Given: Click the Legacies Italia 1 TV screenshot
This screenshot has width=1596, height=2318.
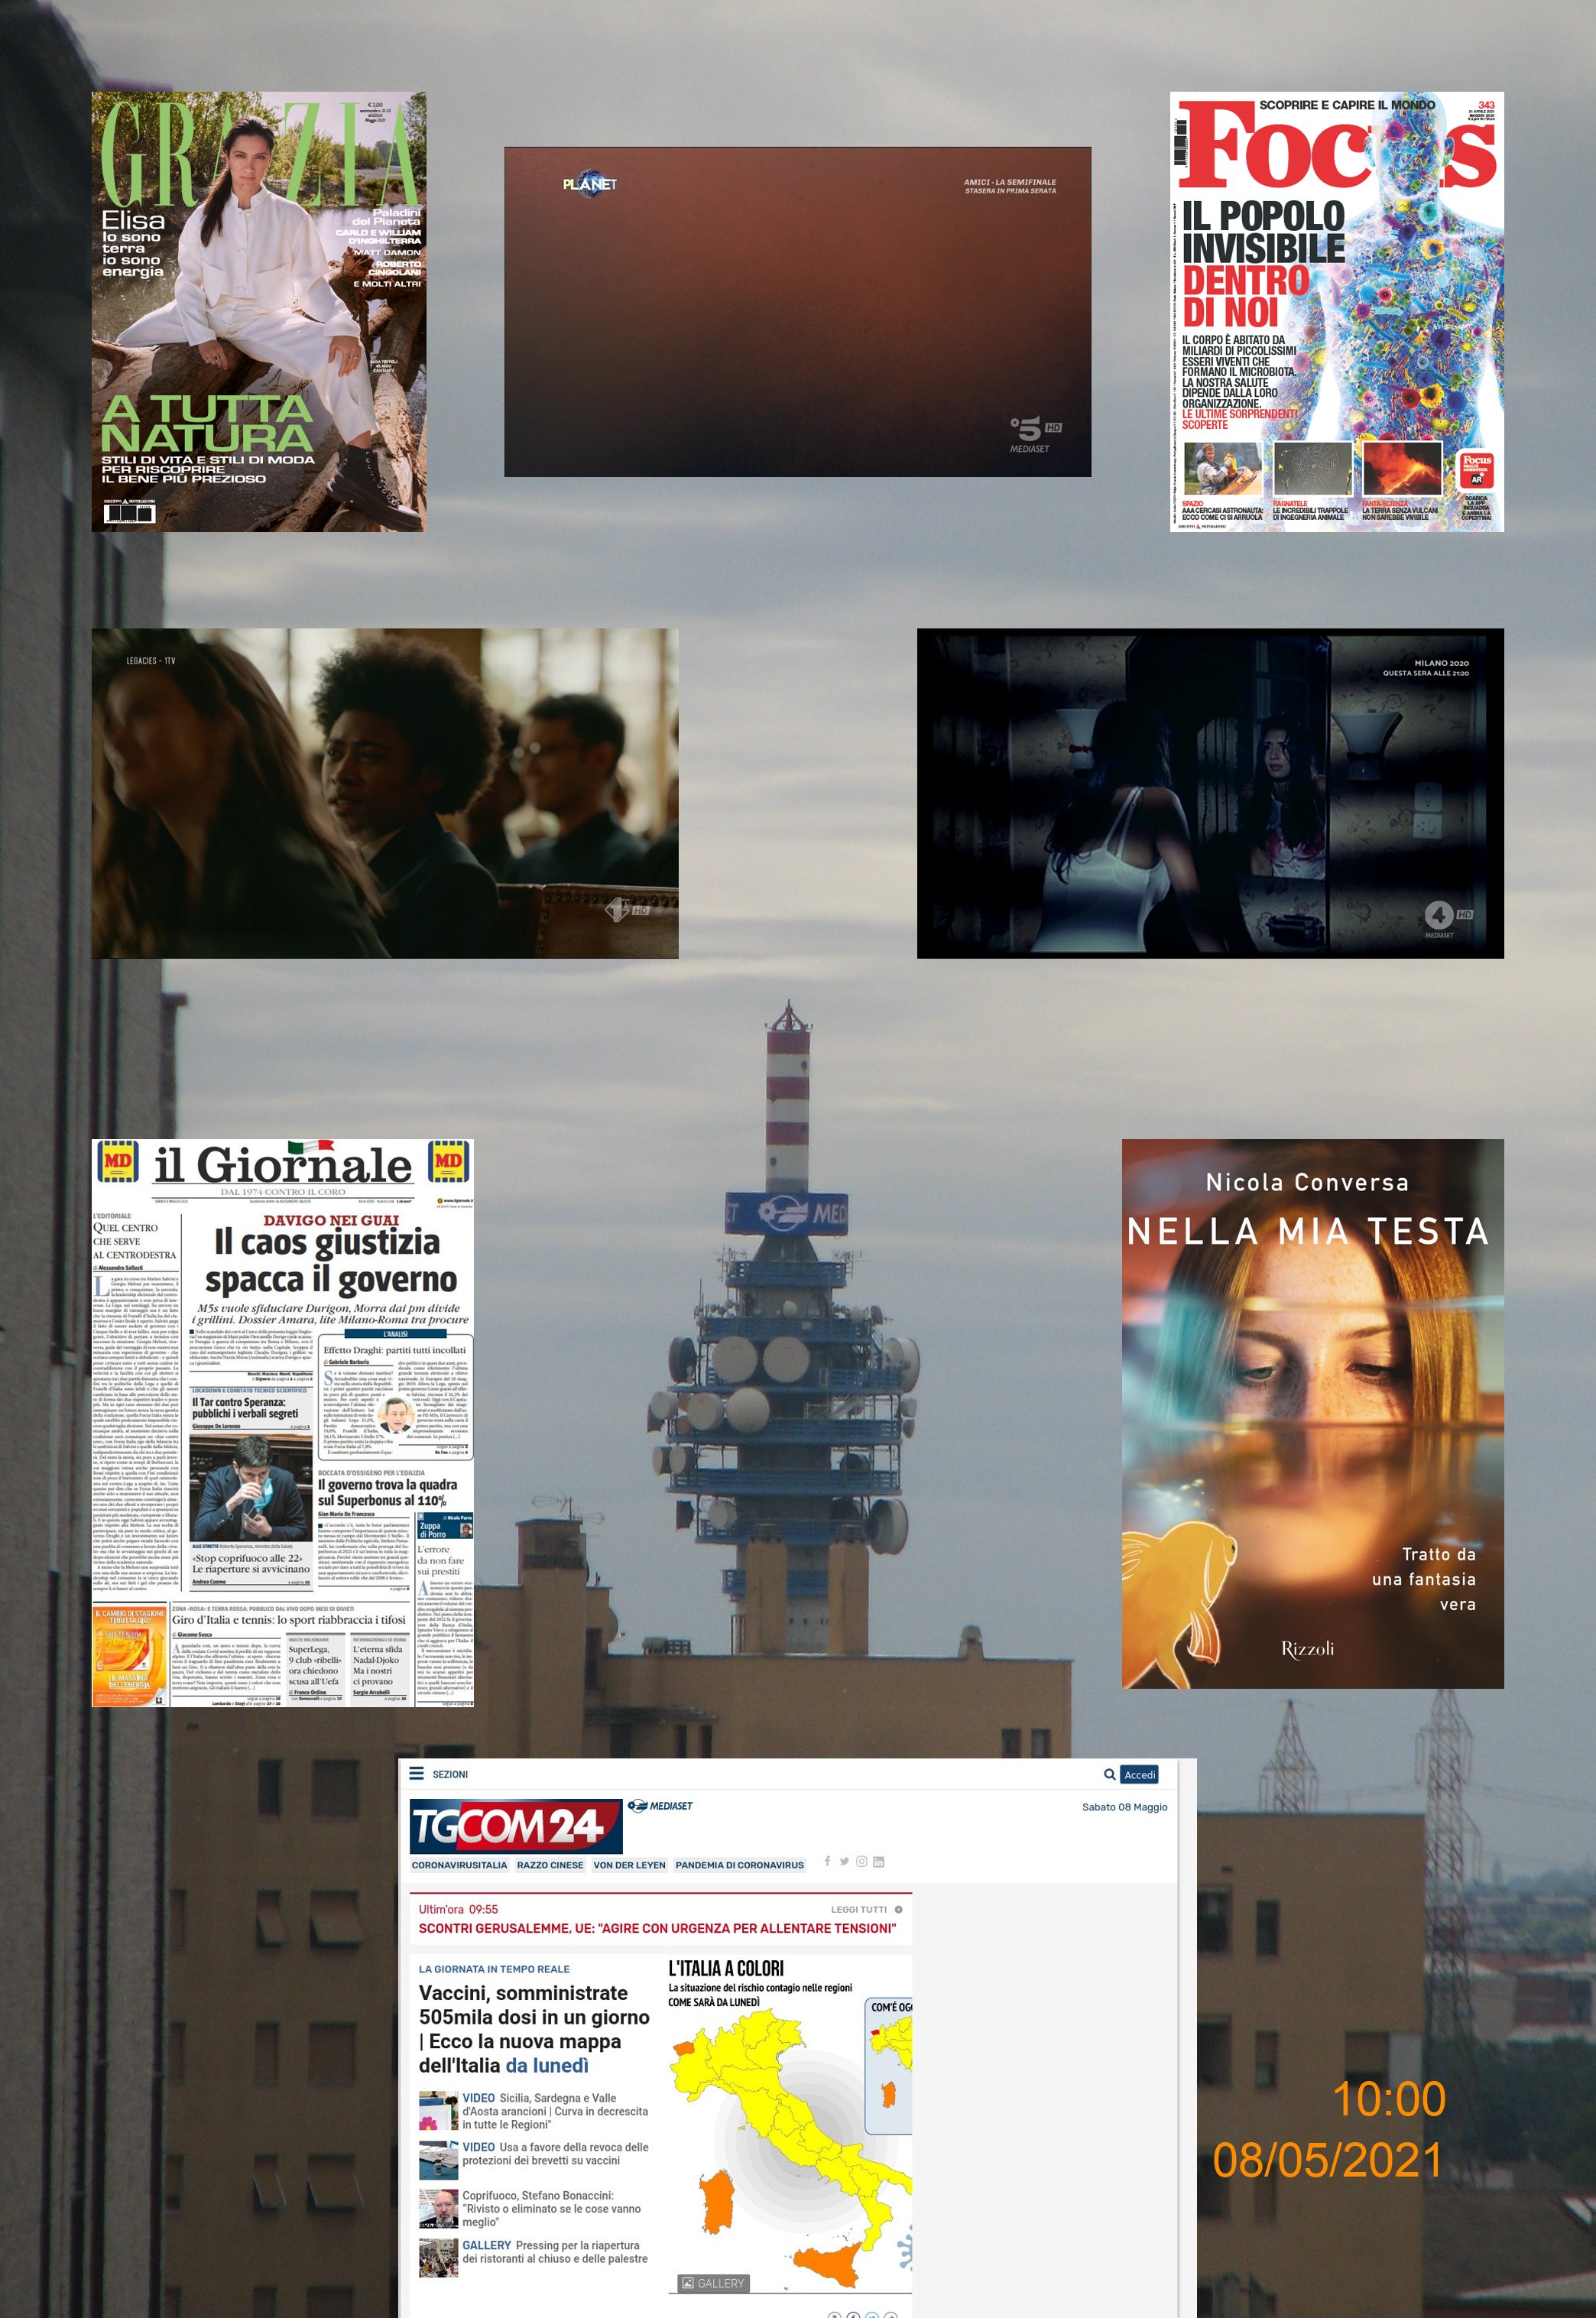Looking at the screenshot, I should click(x=385, y=793).
